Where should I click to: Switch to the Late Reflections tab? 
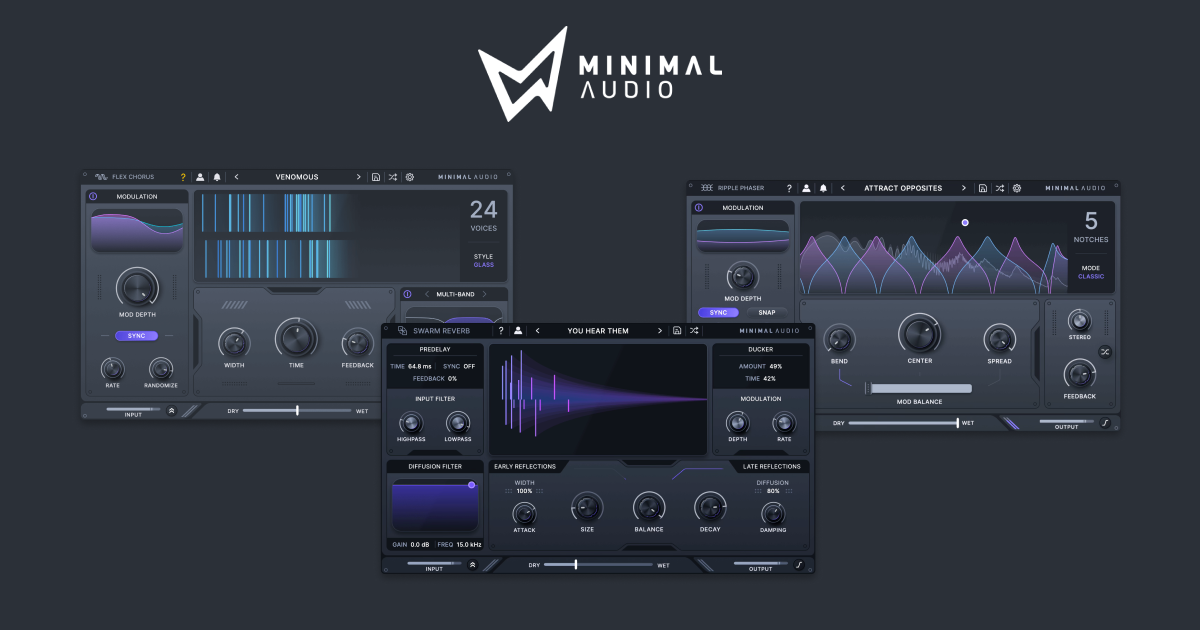[x=773, y=466]
